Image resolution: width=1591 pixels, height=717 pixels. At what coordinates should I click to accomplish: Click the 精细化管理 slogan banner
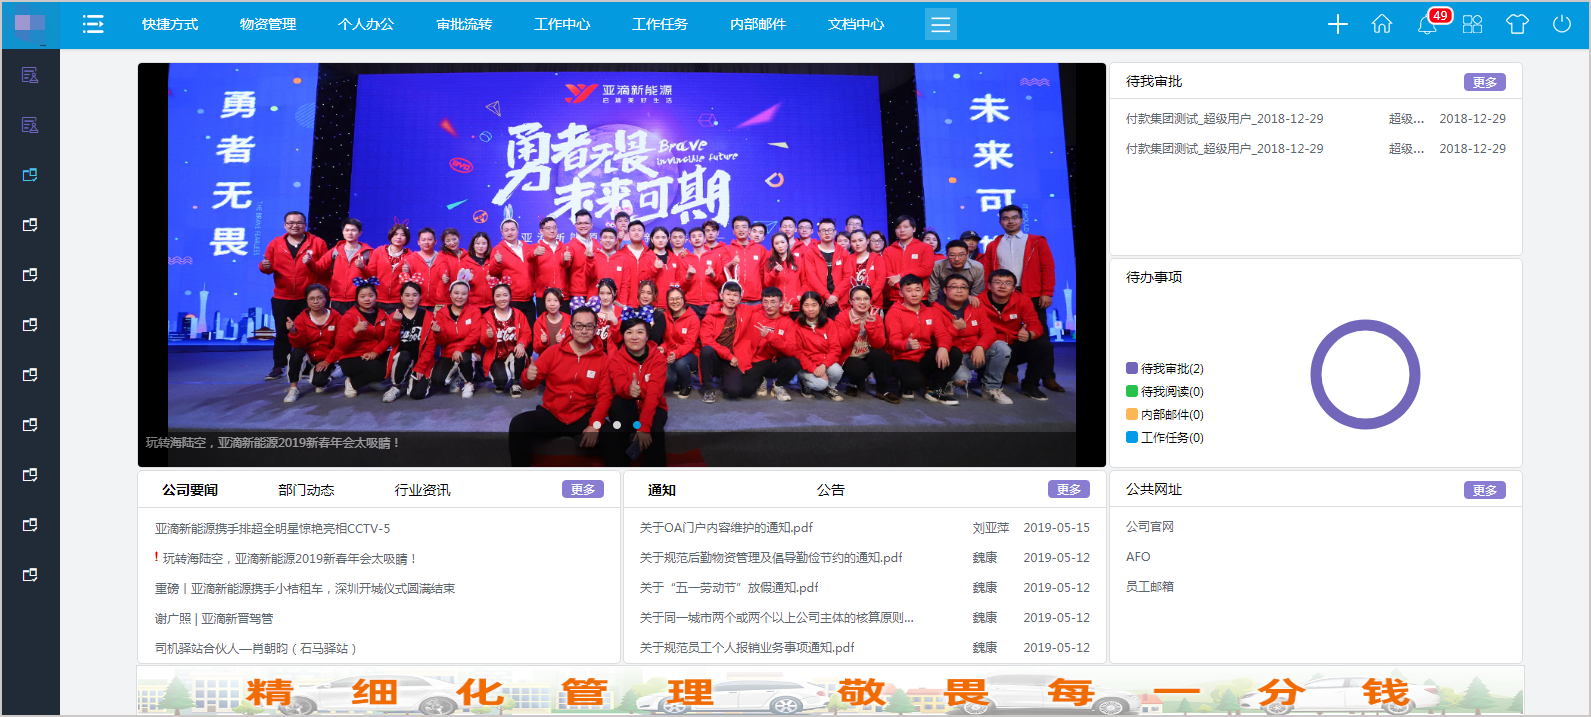click(x=830, y=691)
